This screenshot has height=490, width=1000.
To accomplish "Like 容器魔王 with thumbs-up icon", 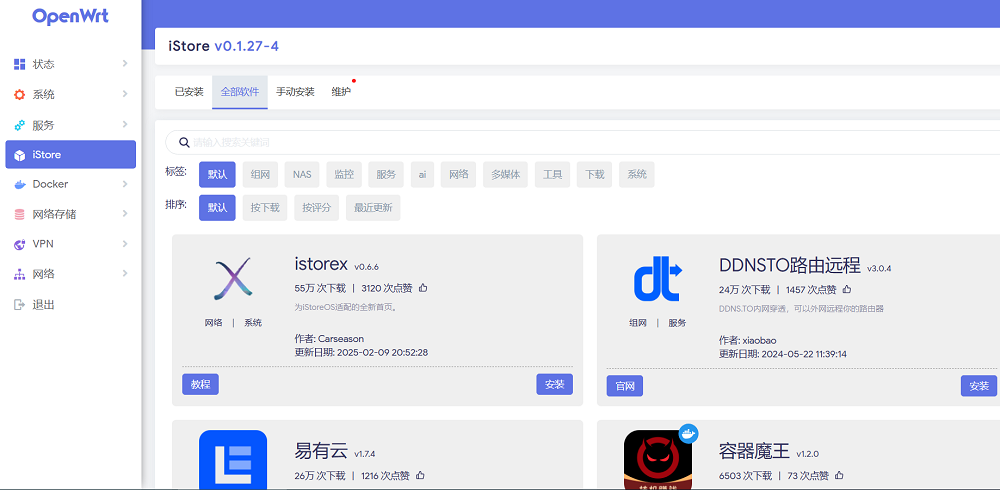I will tap(839, 475).
